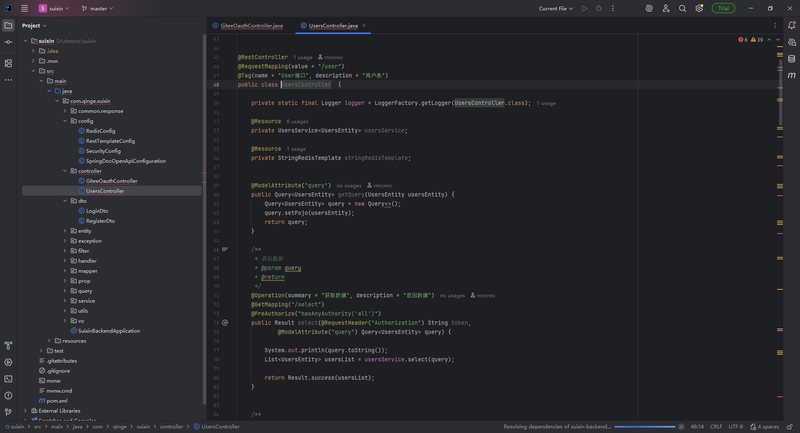Open Current File run configuration dropdown
The width and height of the screenshot is (800, 433).
[x=556, y=8]
